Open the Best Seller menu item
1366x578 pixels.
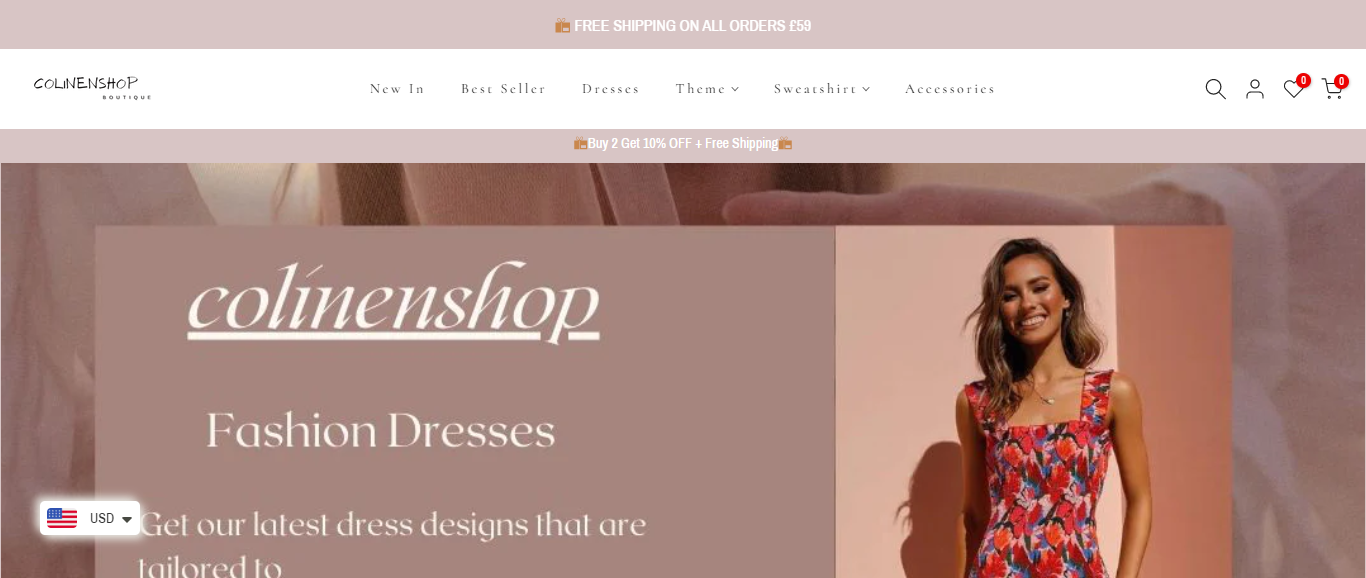click(x=503, y=89)
